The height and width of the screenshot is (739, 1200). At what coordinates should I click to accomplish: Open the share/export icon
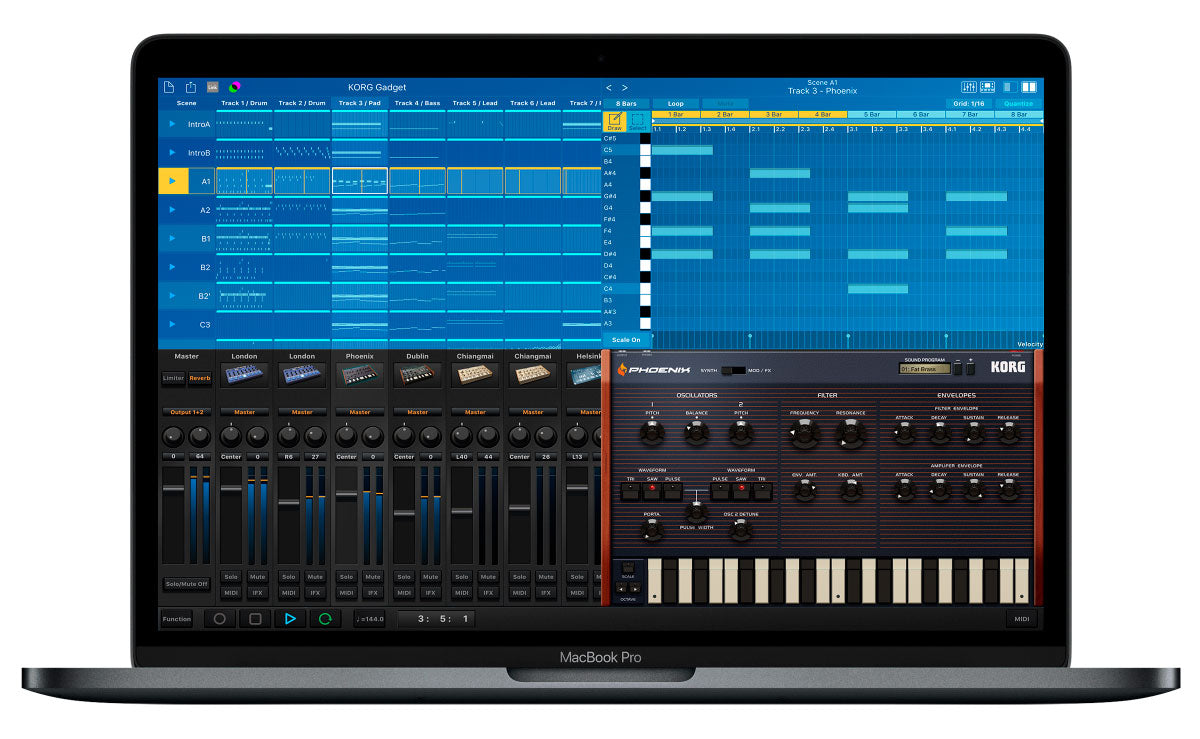click(190, 87)
